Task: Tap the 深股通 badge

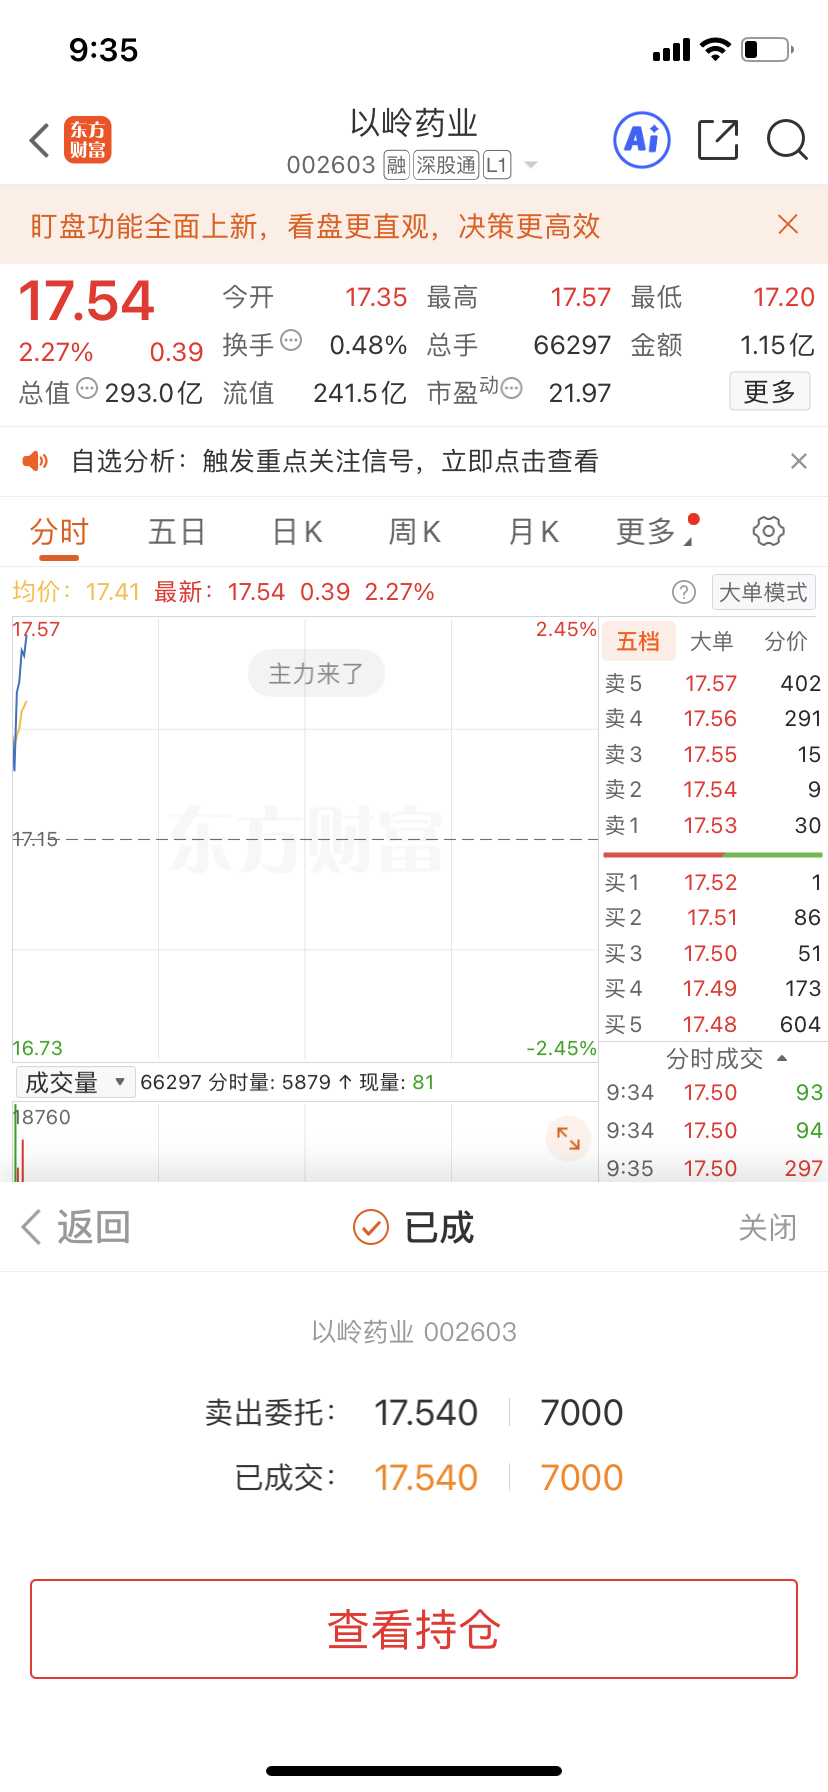Action: pos(446,165)
